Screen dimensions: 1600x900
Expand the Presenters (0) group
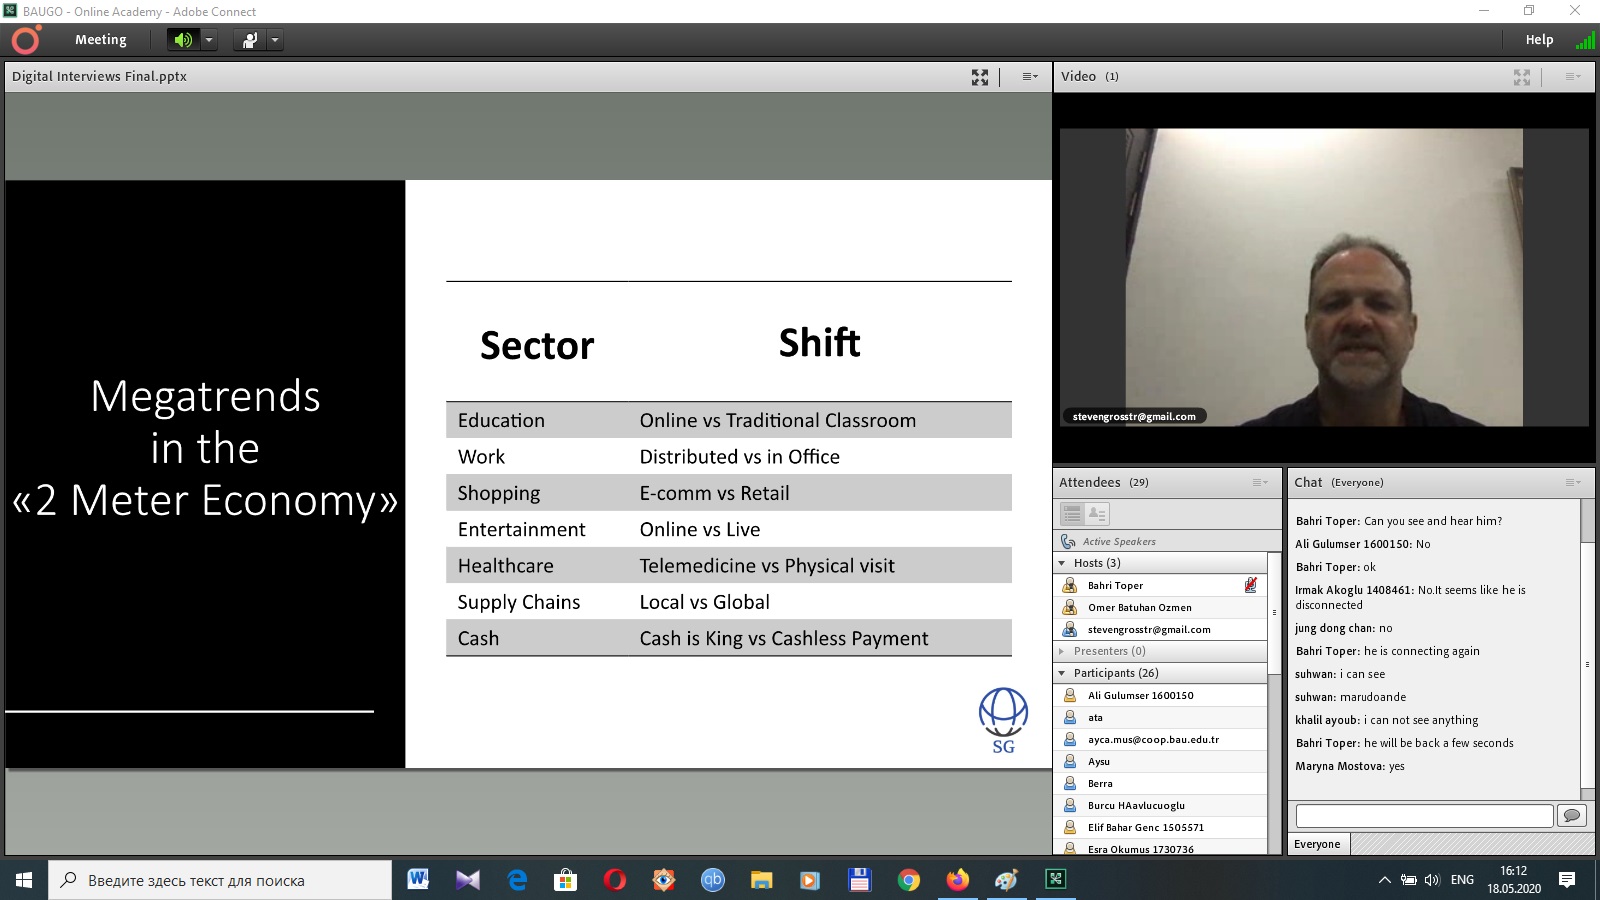click(1062, 652)
